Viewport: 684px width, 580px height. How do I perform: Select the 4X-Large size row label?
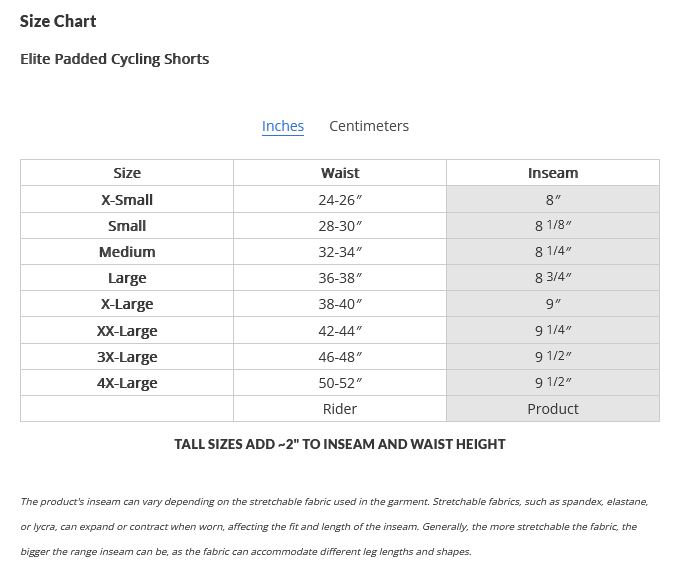(x=127, y=383)
